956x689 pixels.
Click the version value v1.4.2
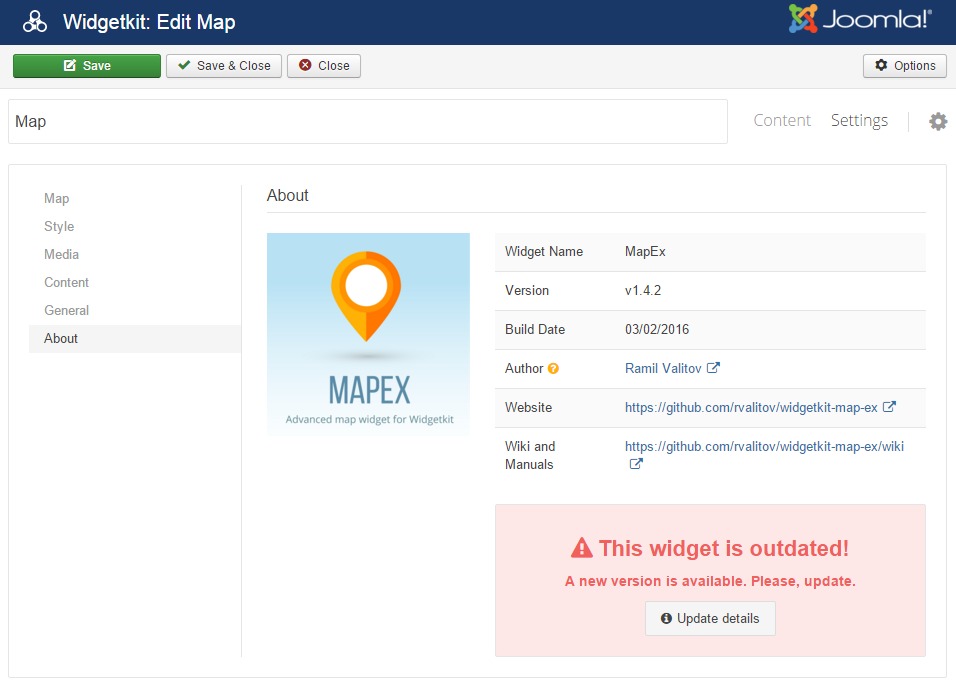(x=643, y=290)
